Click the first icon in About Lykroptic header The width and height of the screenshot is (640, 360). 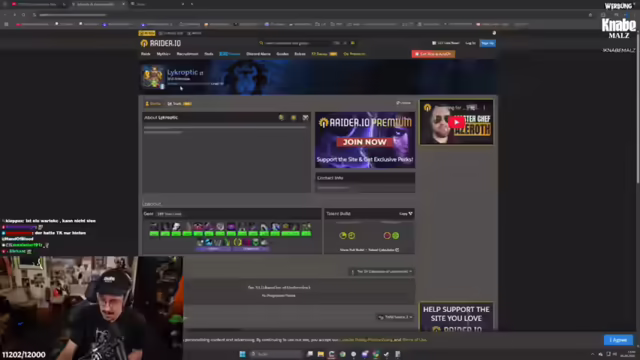point(281,118)
